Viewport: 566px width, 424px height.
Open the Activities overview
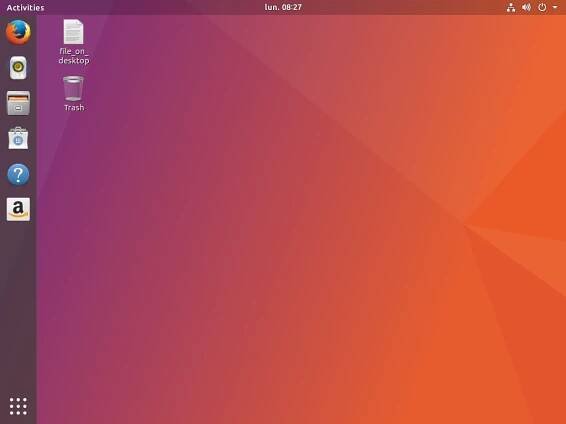(x=25, y=7)
